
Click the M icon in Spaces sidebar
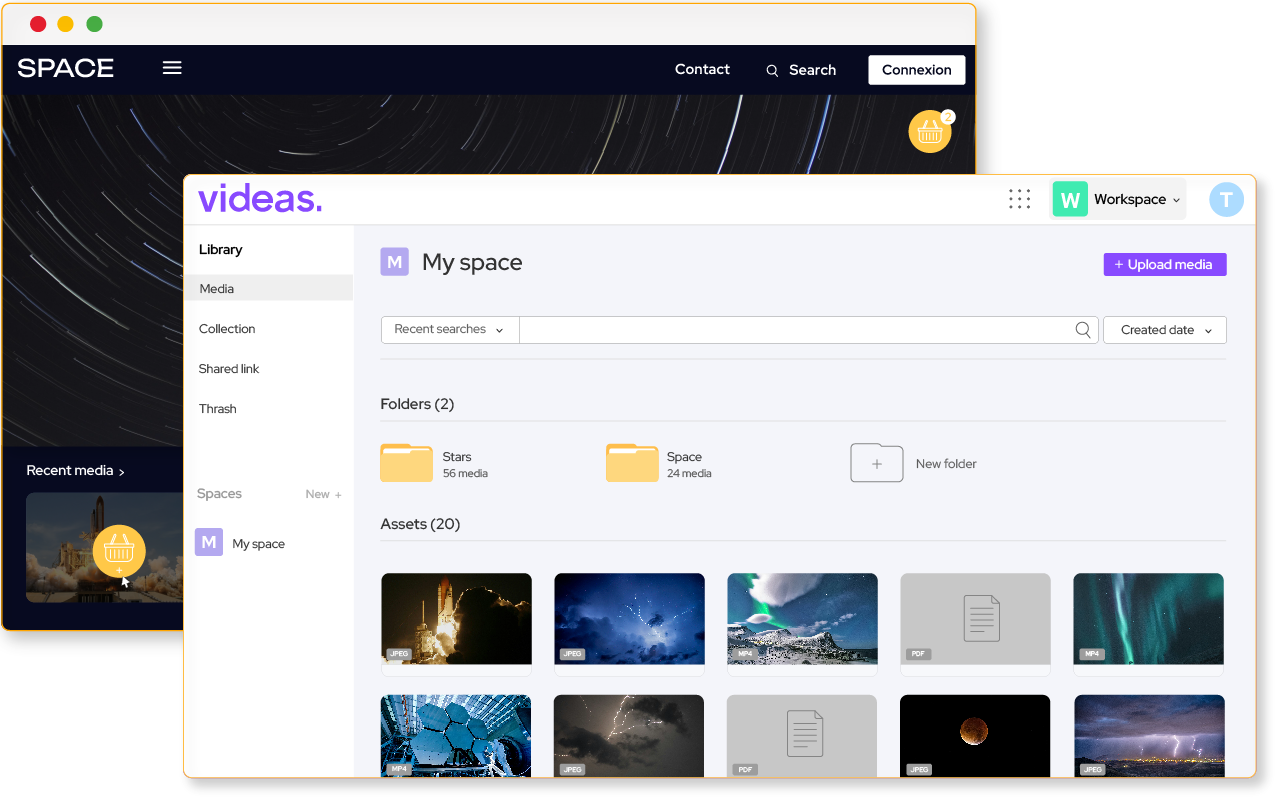coord(209,542)
